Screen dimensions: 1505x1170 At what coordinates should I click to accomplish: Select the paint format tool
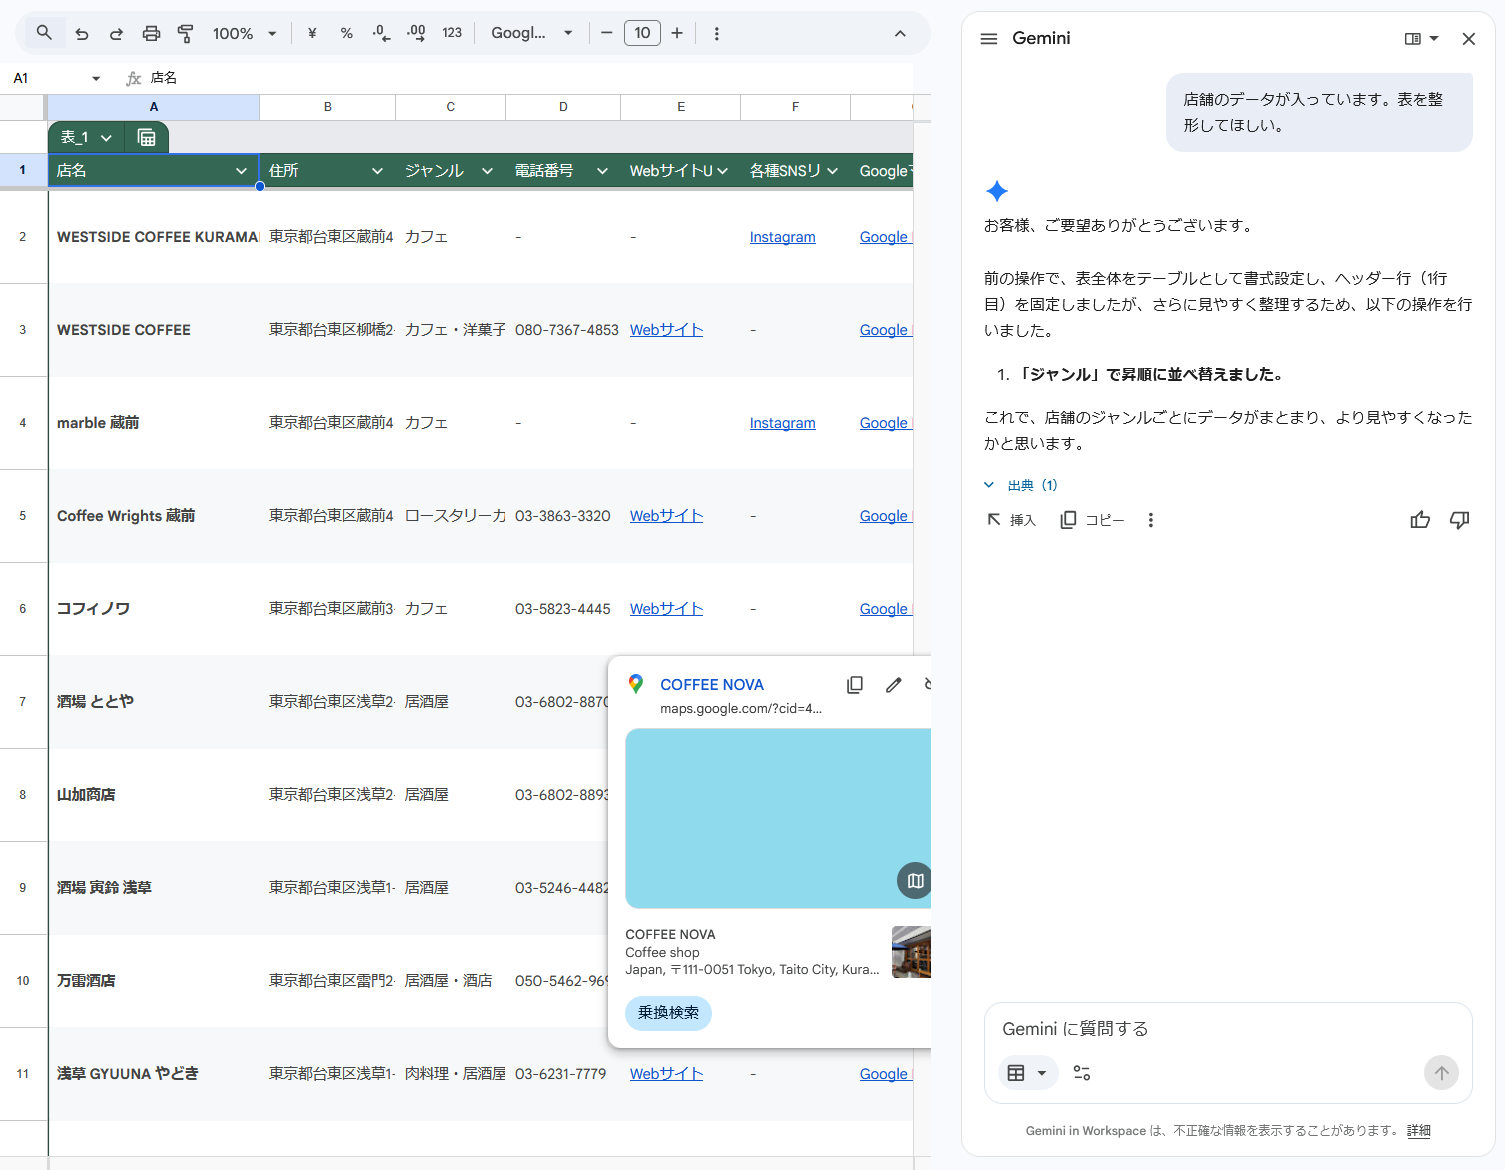pyautogui.click(x=186, y=33)
